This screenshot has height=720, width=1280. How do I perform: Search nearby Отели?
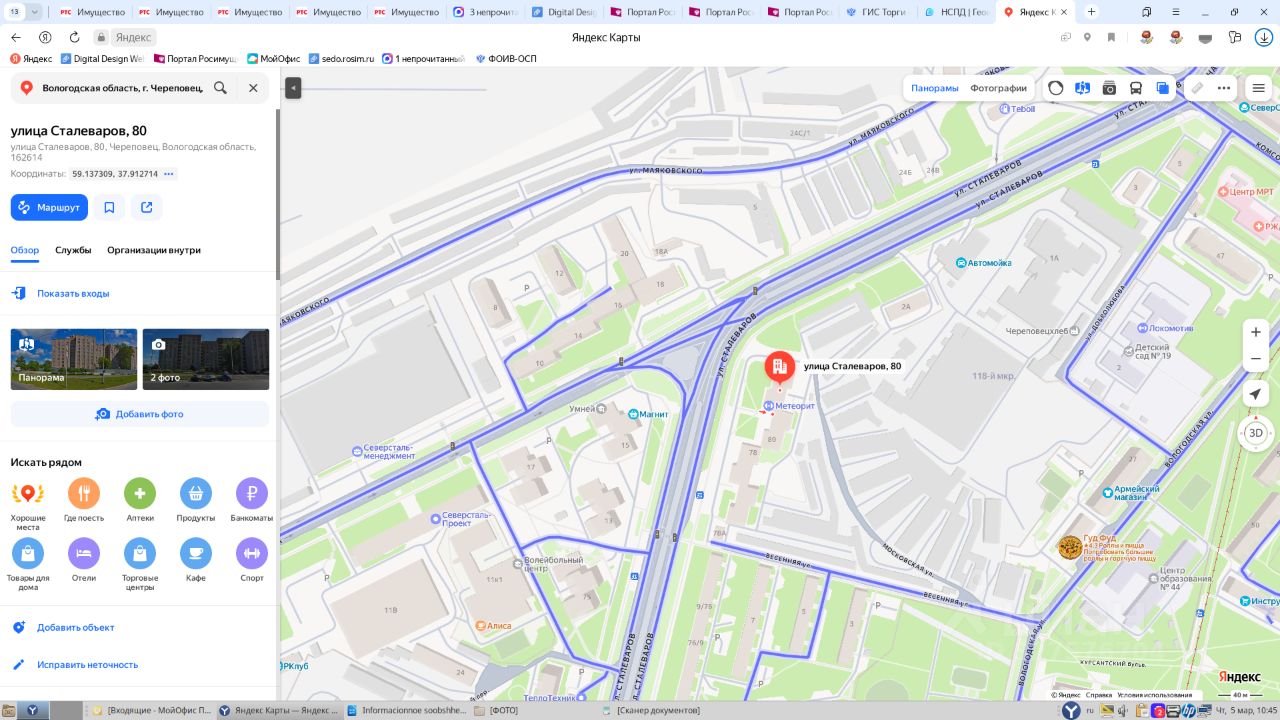pos(84,560)
